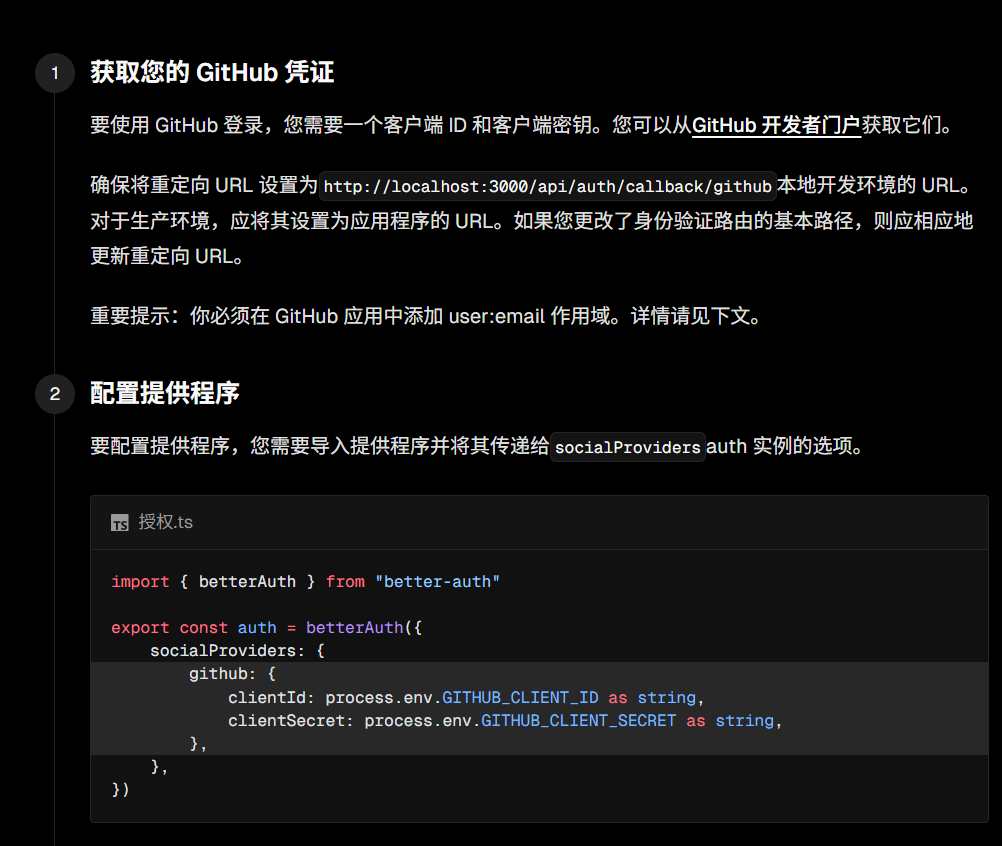Click GITHUB_CLIENT_ID in the code block
Image resolution: width=1002 pixels, height=846 pixels.
tap(520, 697)
